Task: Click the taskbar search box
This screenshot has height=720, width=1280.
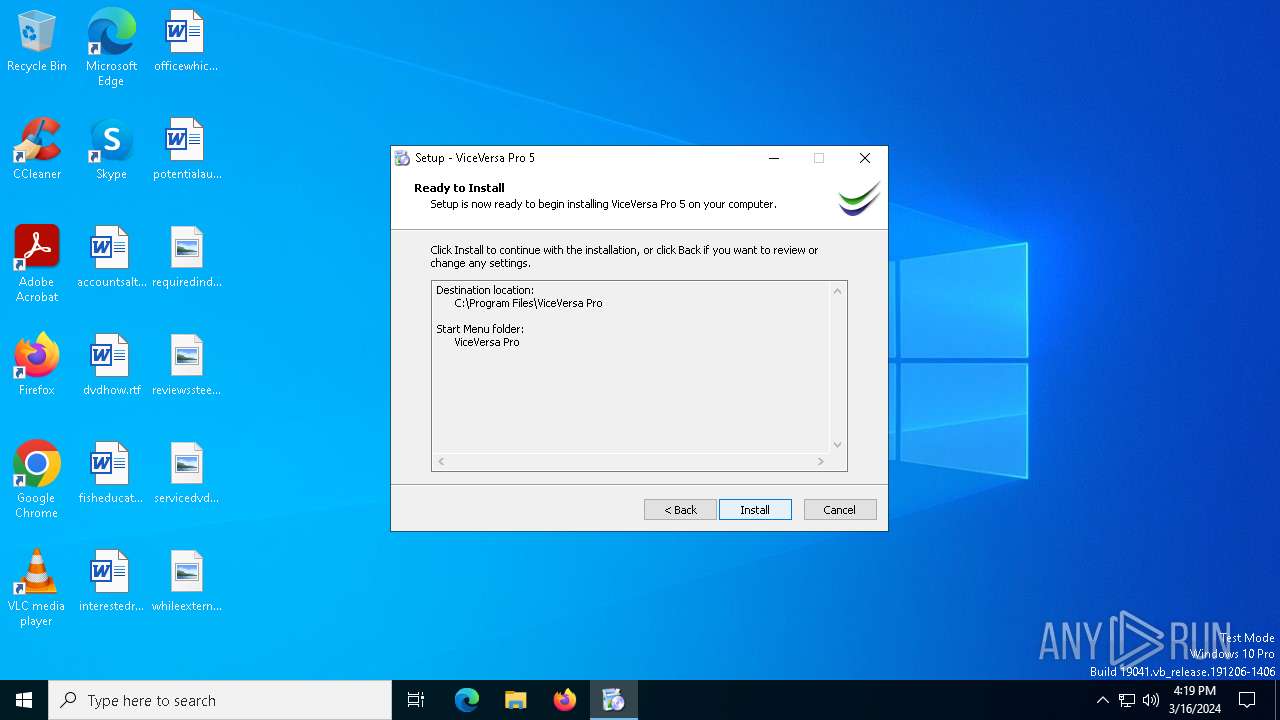Action: [220, 700]
